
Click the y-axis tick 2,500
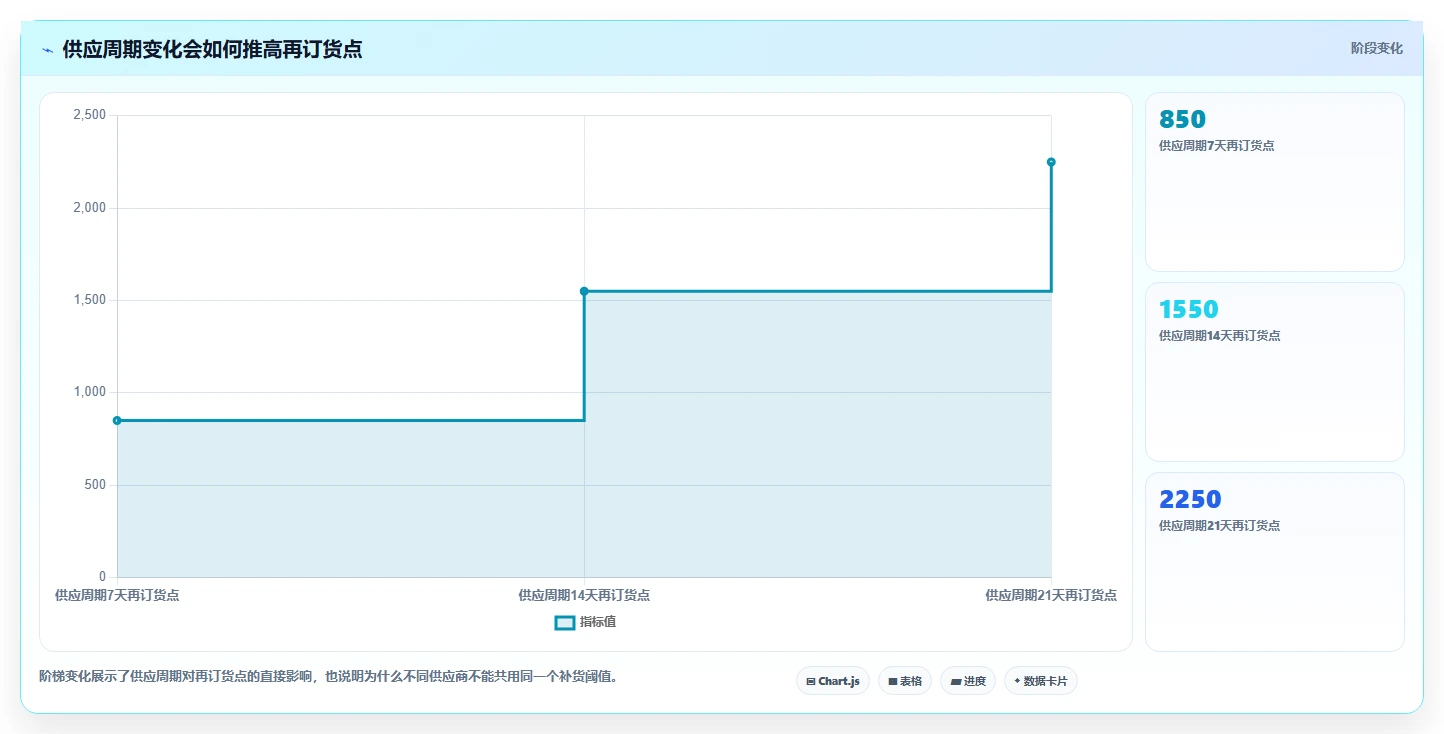point(90,115)
